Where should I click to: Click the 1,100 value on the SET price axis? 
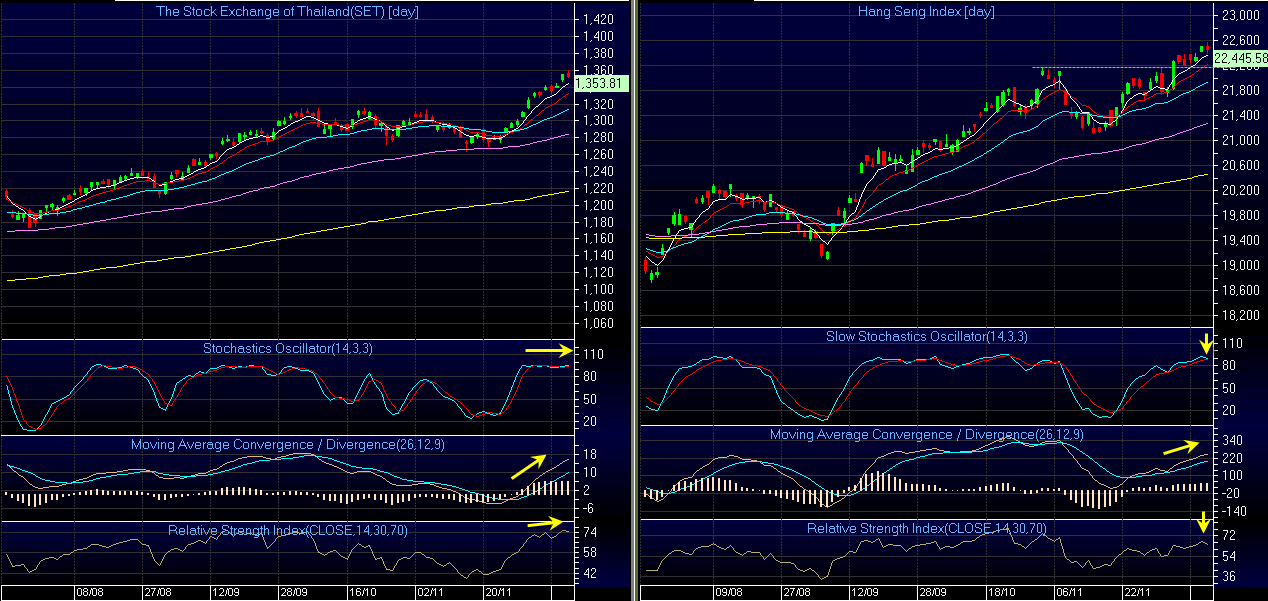[597, 290]
